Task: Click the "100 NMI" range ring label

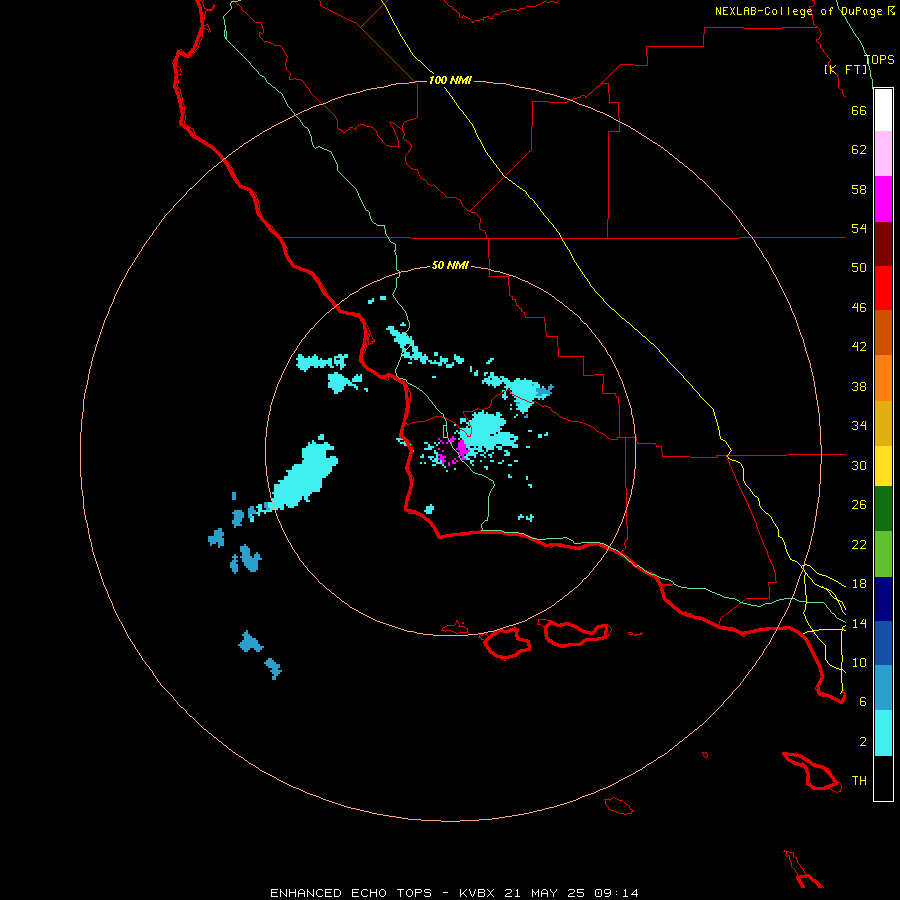Action: coord(450,80)
